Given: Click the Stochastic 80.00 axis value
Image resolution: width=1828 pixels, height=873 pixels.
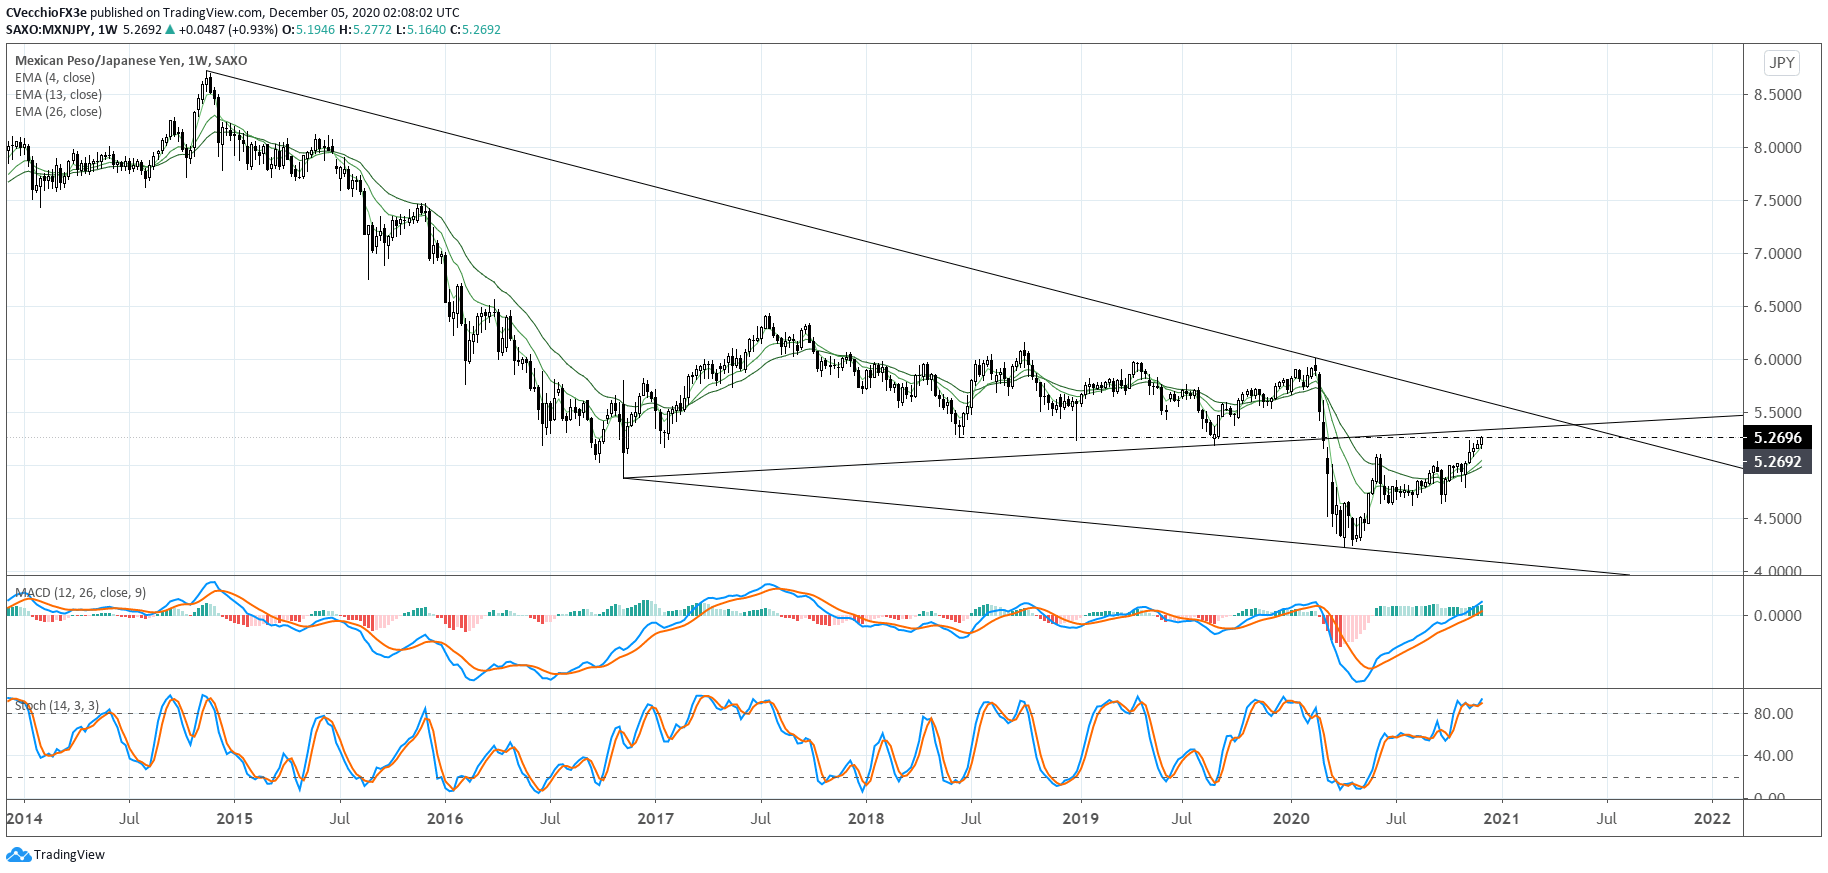Looking at the screenshot, I should click(x=1774, y=714).
